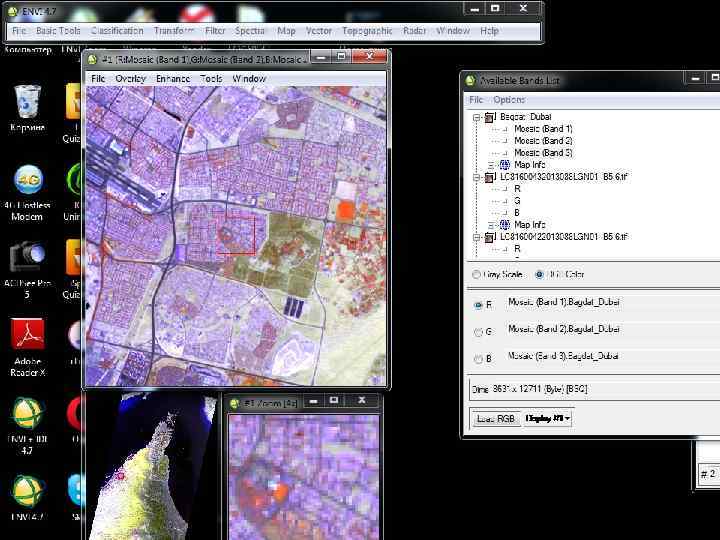The height and width of the screenshot is (540, 720).
Task: Open the Filter menu
Action: click(215, 31)
